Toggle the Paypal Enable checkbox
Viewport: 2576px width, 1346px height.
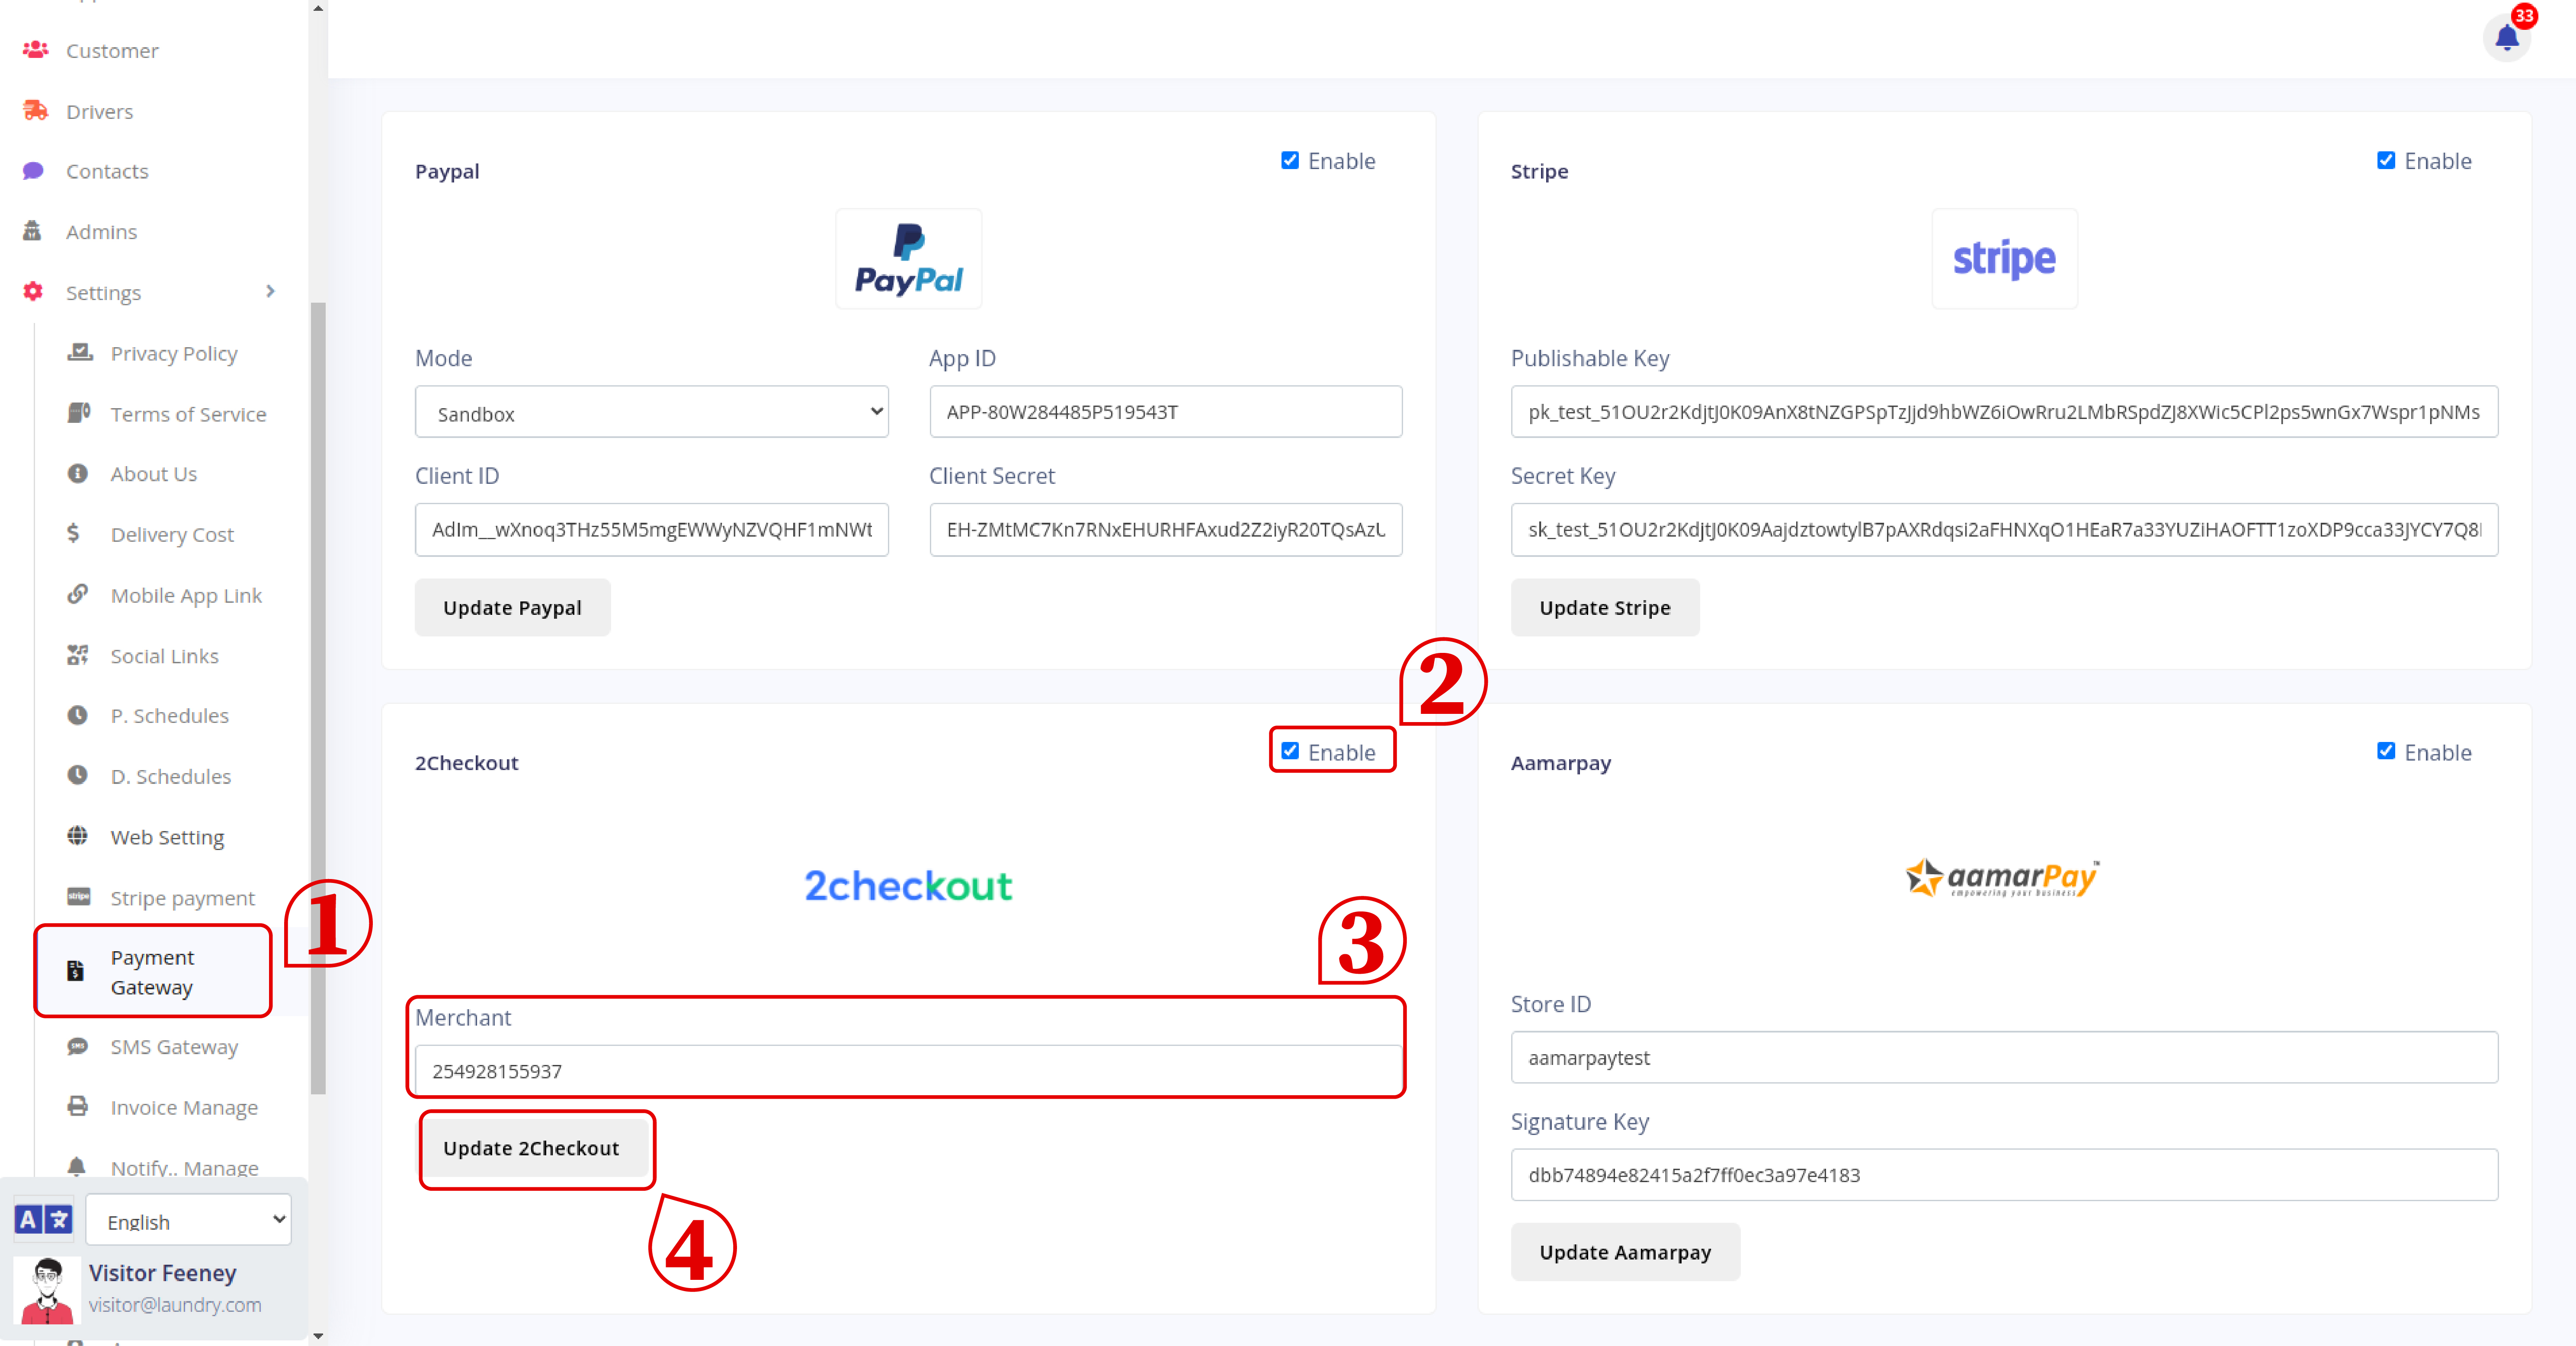[1290, 160]
